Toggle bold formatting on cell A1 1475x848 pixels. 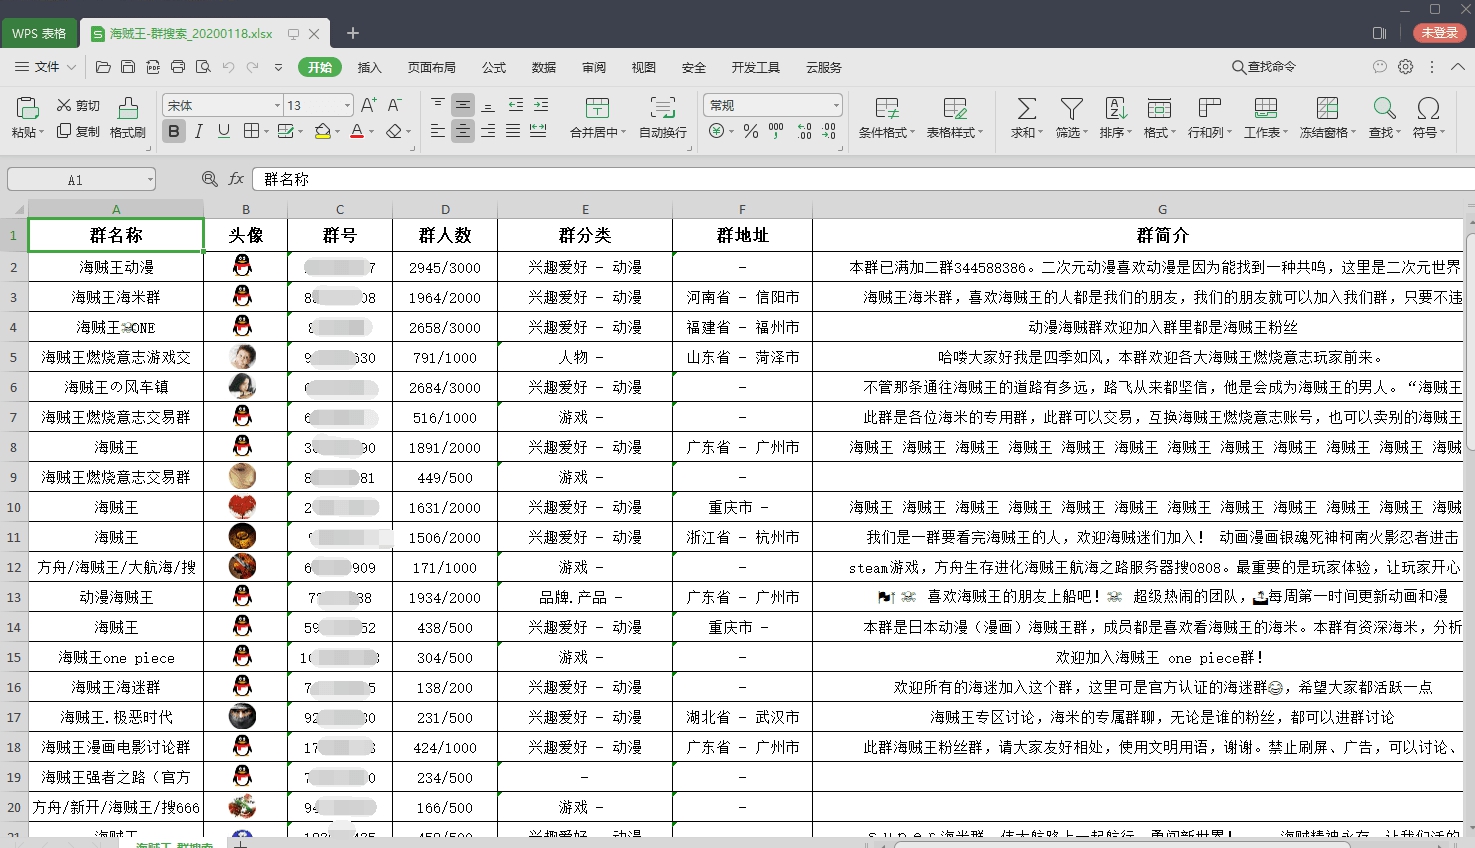click(173, 131)
